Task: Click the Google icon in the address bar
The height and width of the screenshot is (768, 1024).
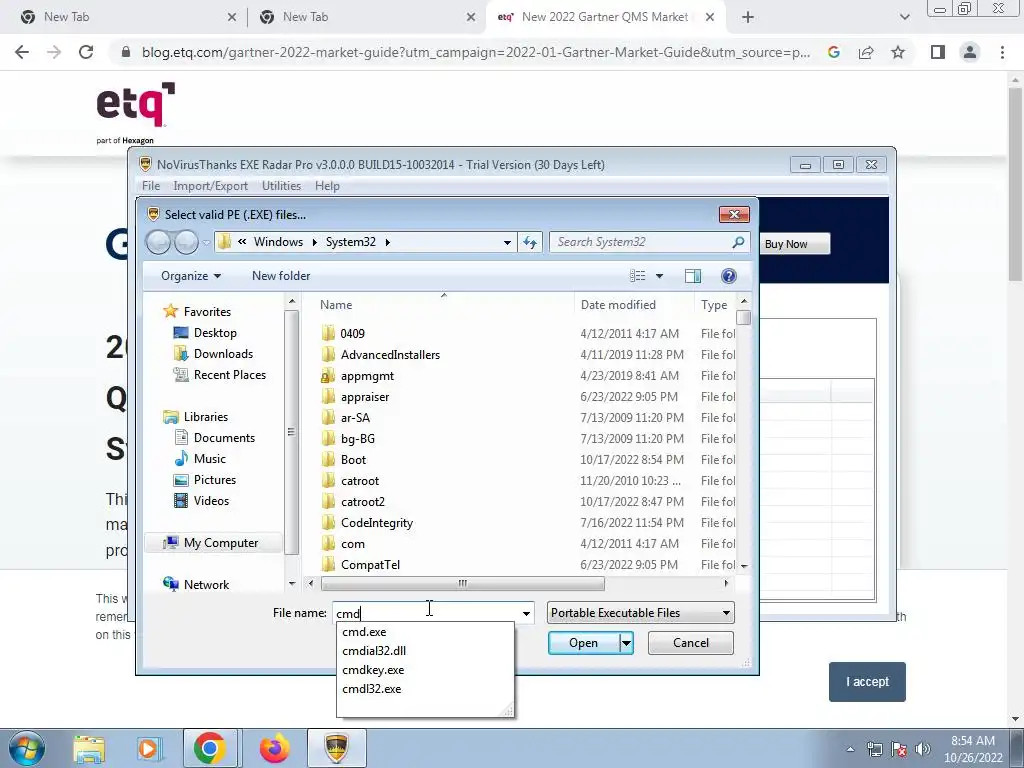Action: click(x=834, y=52)
